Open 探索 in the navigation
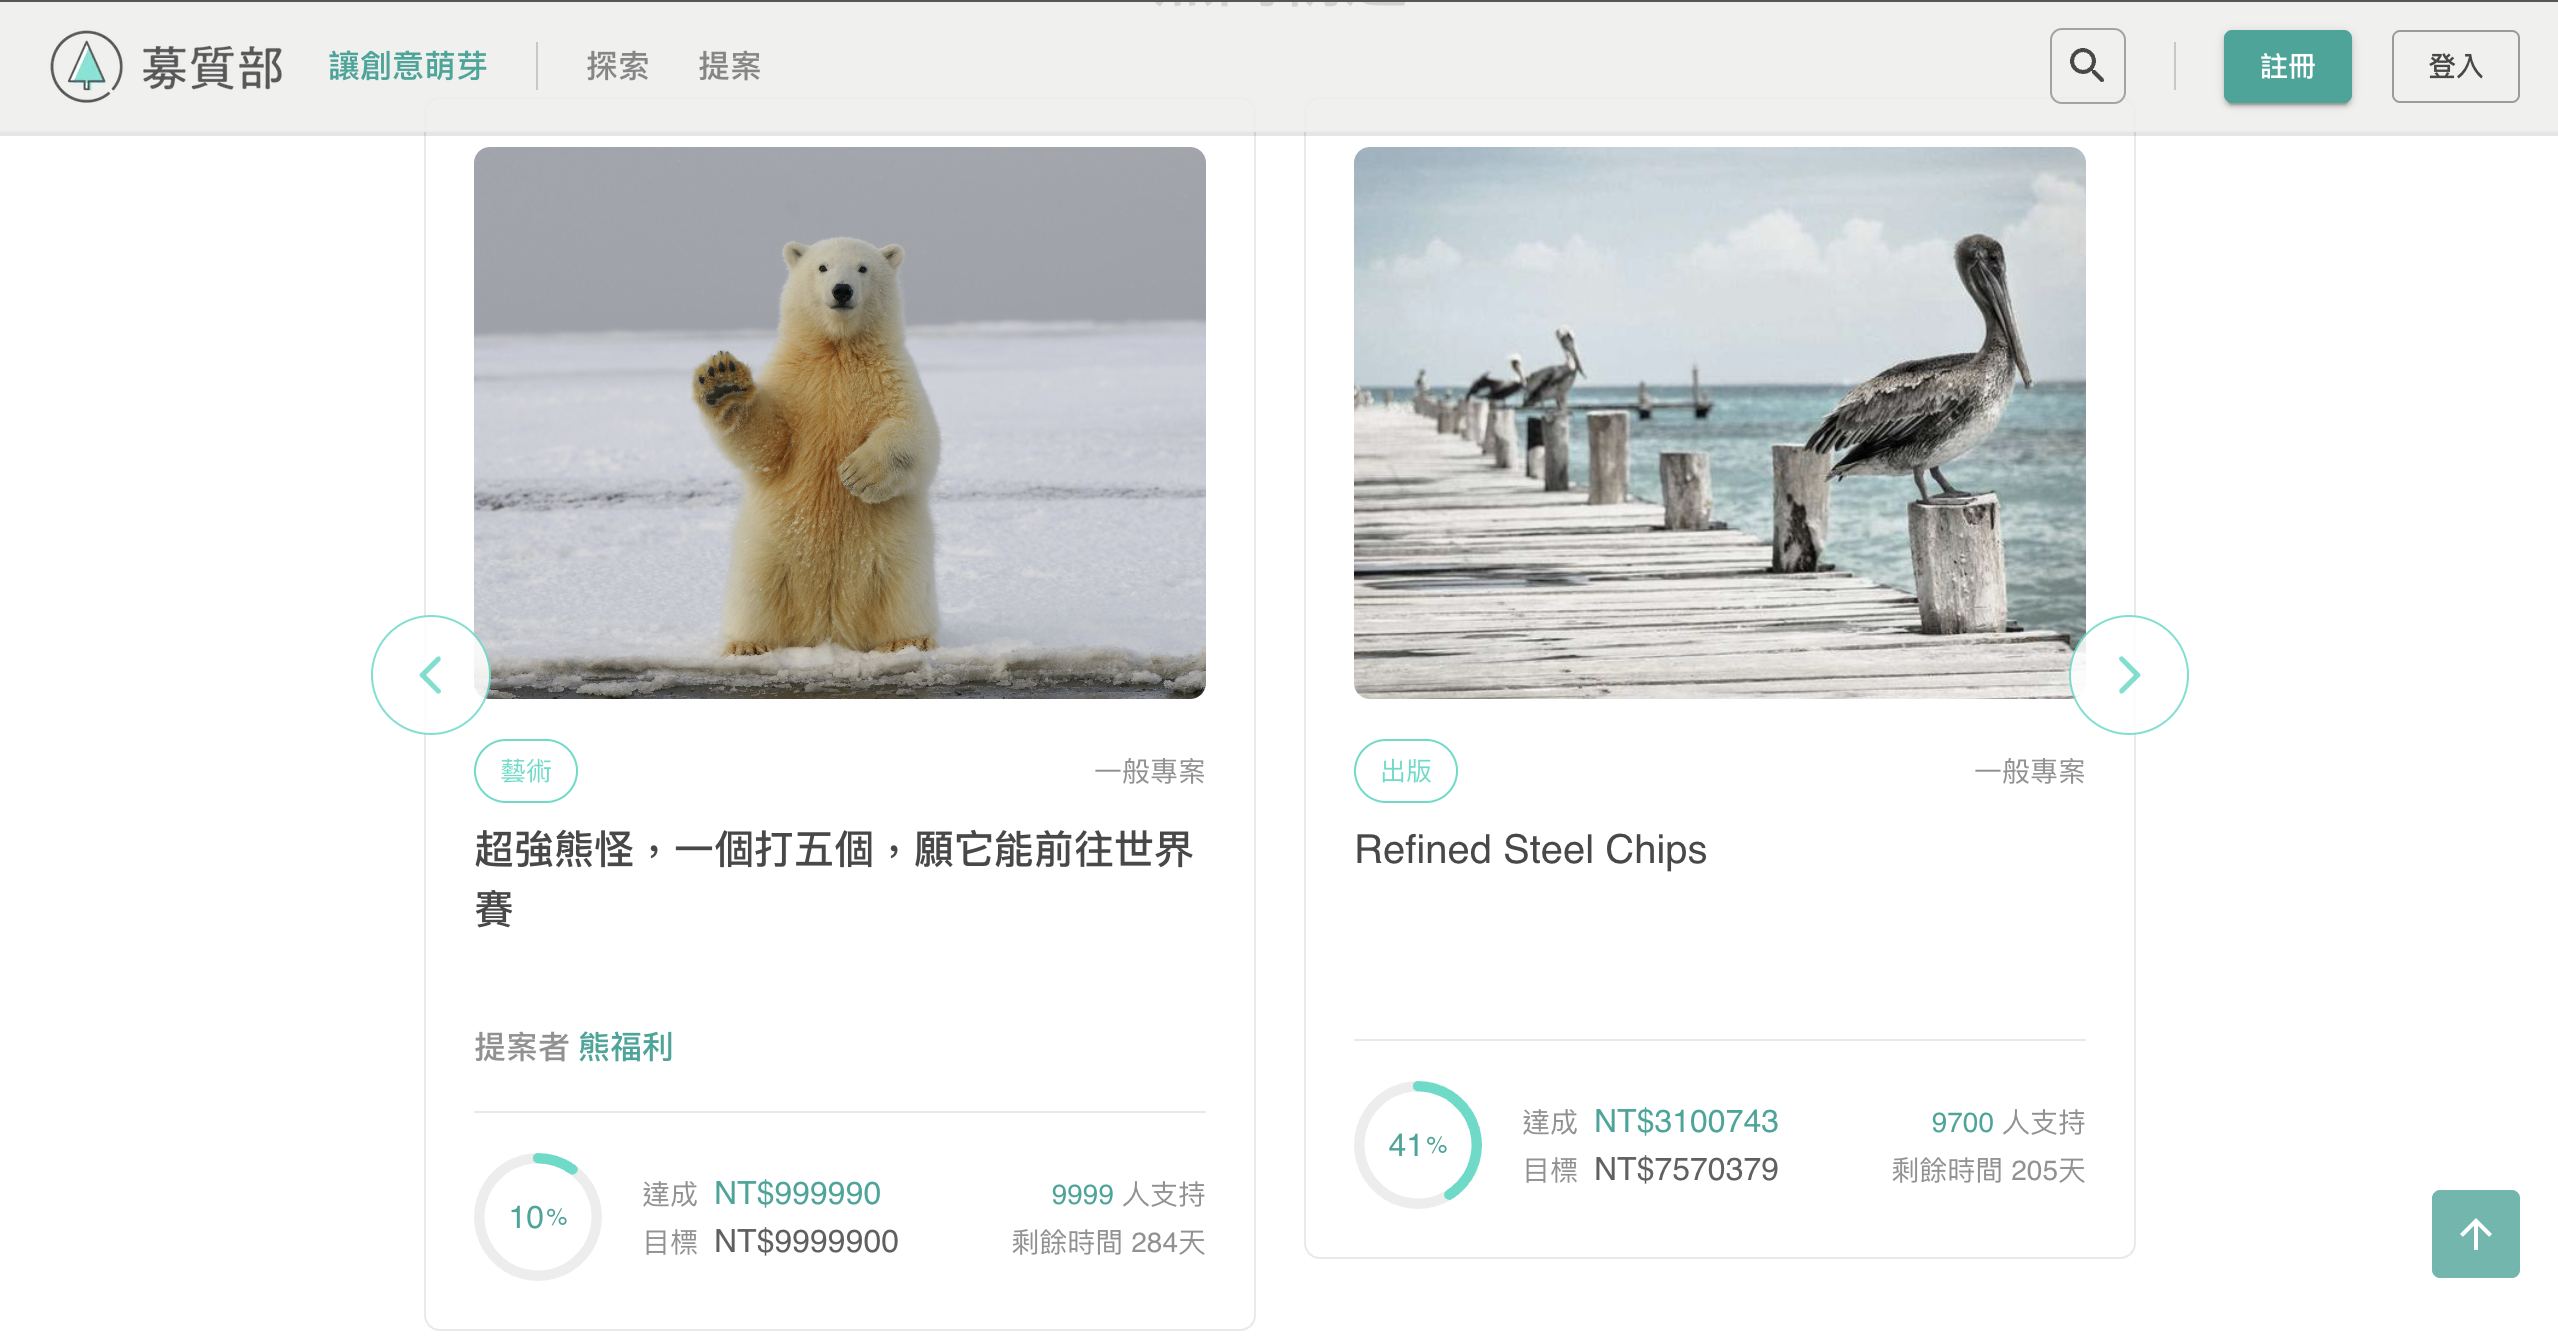This screenshot has height=1342, width=2558. pos(617,67)
